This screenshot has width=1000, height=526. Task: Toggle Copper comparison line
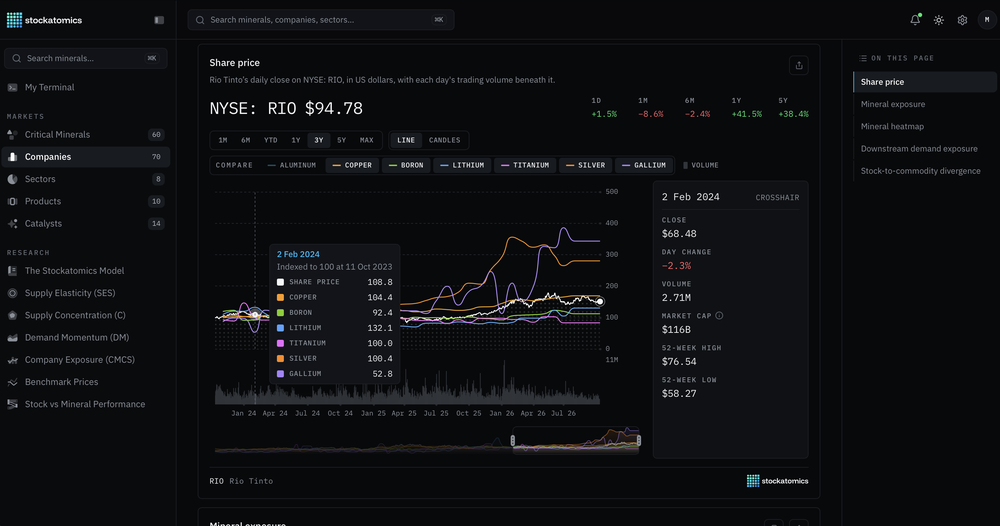tap(352, 165)
